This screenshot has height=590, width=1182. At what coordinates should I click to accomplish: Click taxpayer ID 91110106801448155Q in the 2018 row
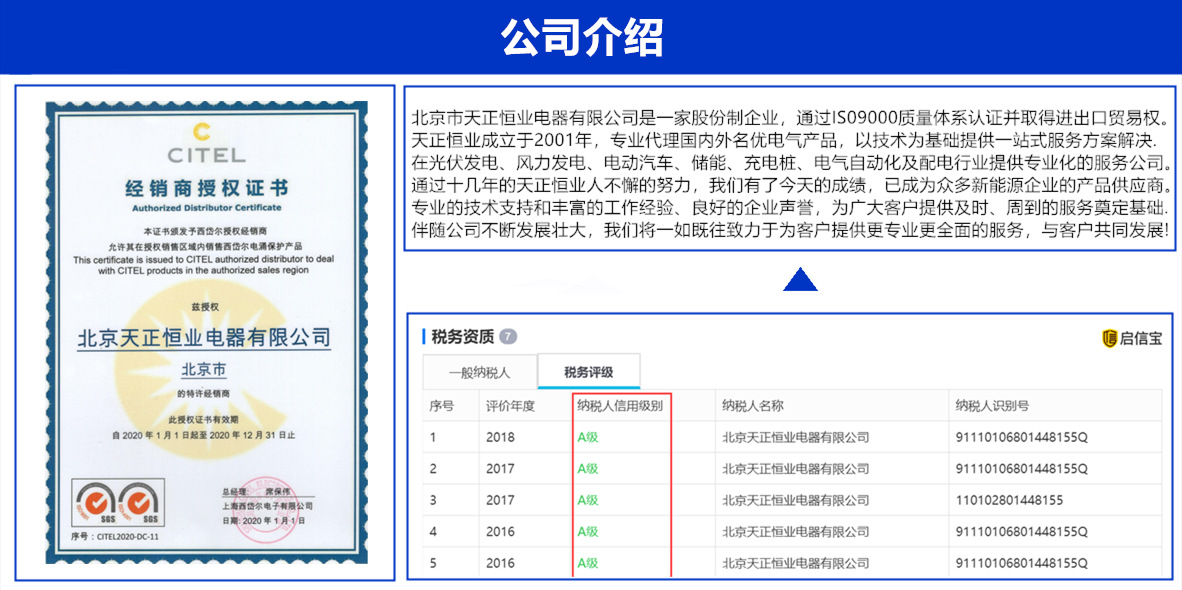click(1021, 437)
